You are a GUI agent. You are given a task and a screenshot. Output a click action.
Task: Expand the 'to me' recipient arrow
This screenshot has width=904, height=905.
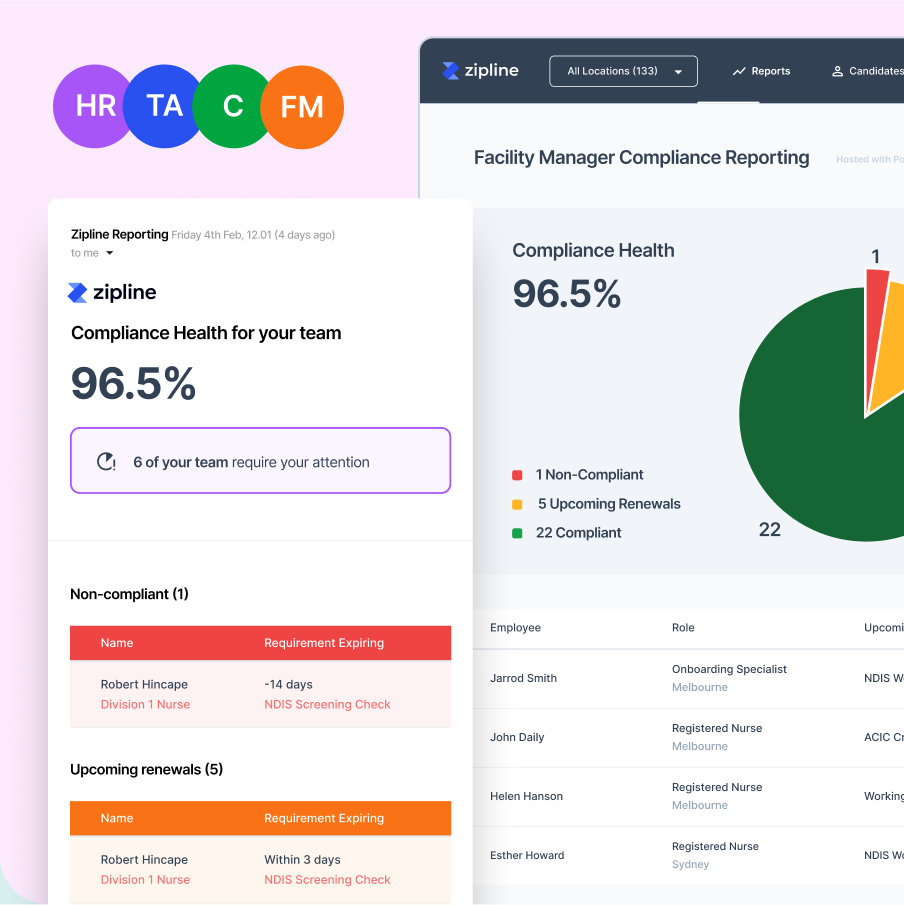pos(110,253)
